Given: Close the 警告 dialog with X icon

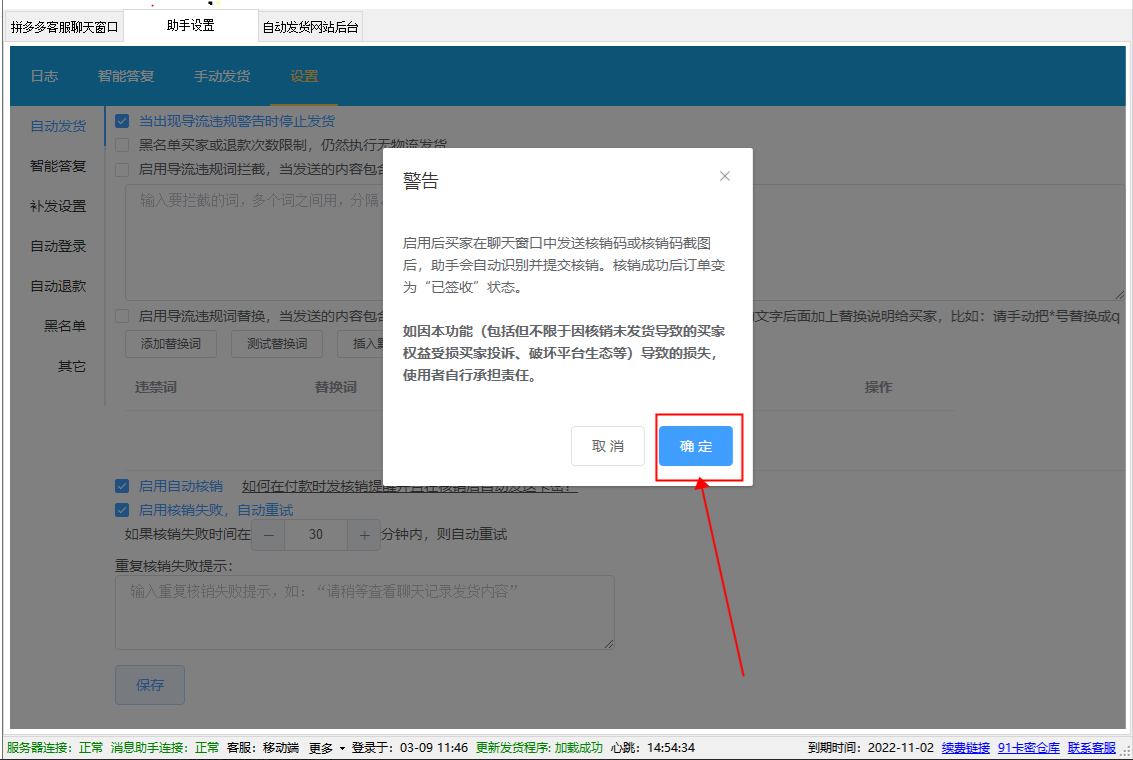Looking at the screenshot, I should [x=725, y=176].
